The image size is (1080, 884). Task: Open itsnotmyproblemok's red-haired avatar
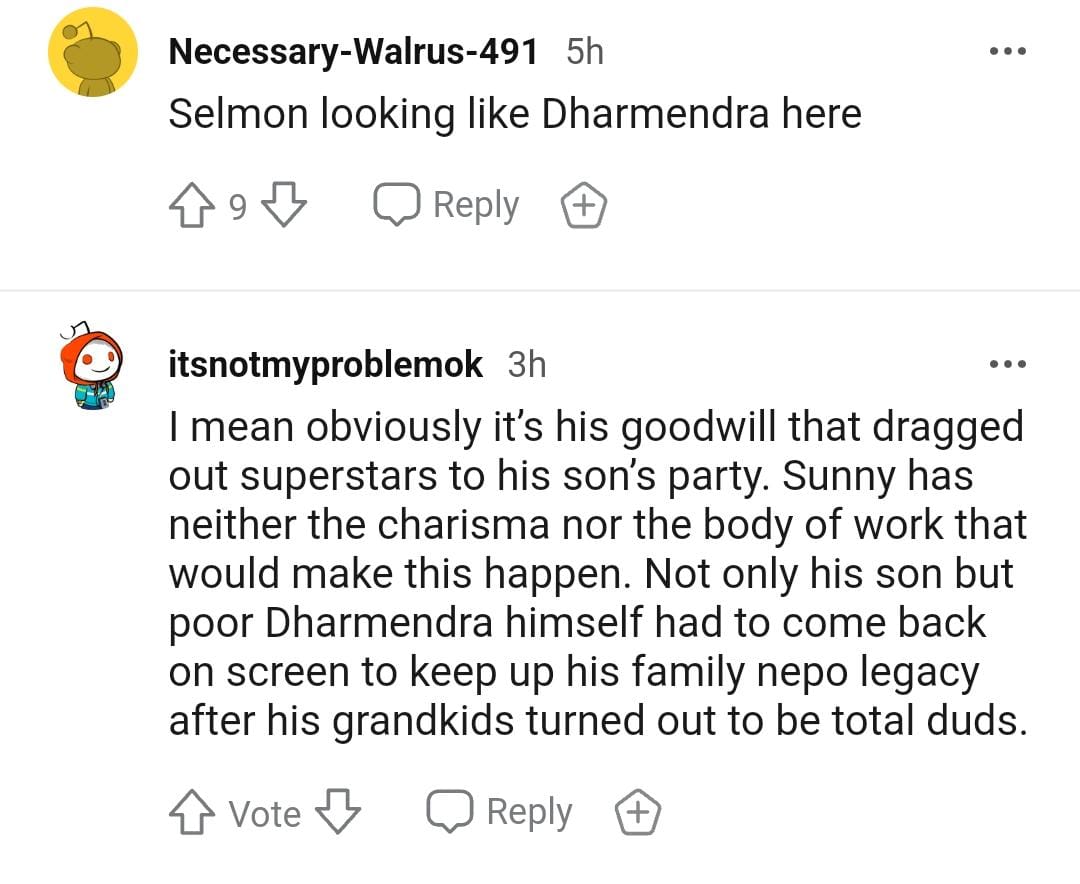click(x=93, y=367)
